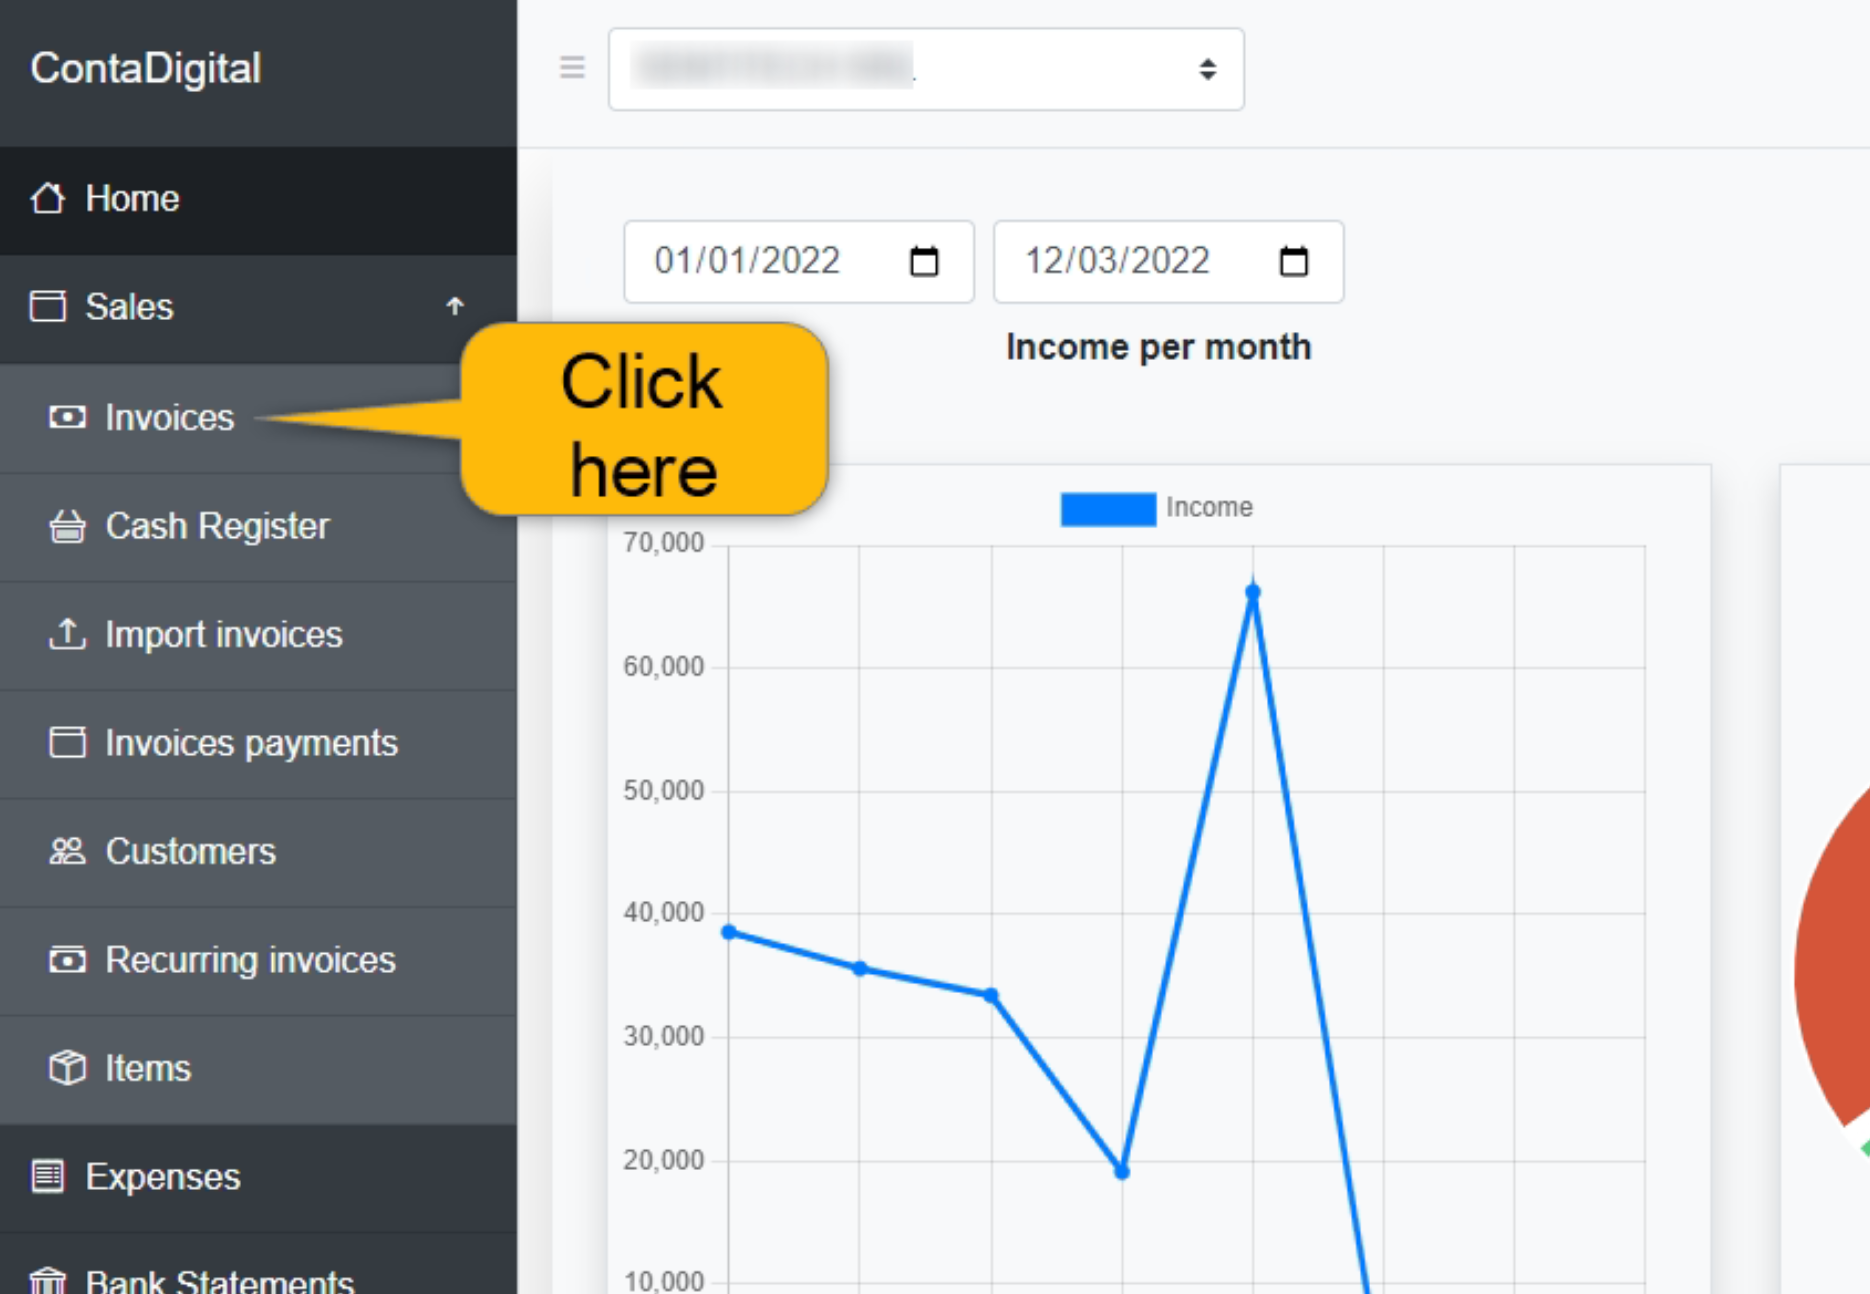Open the company selector dropdown
Screen dimensions: 1870x1294
(925, 69)
